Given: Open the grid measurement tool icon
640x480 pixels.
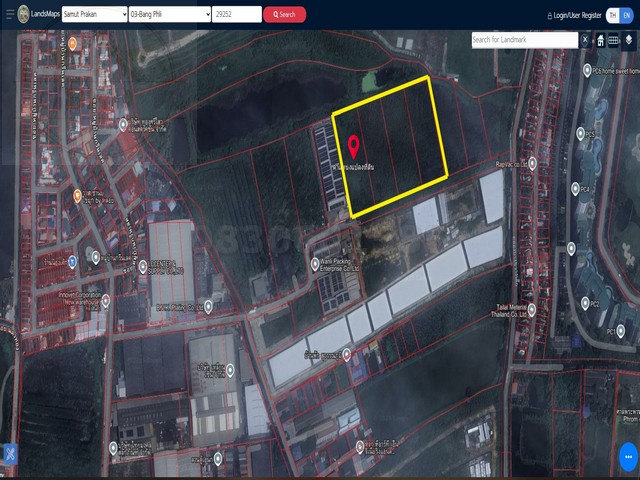Looking at the screenshot, I should (x=614, y=41).
